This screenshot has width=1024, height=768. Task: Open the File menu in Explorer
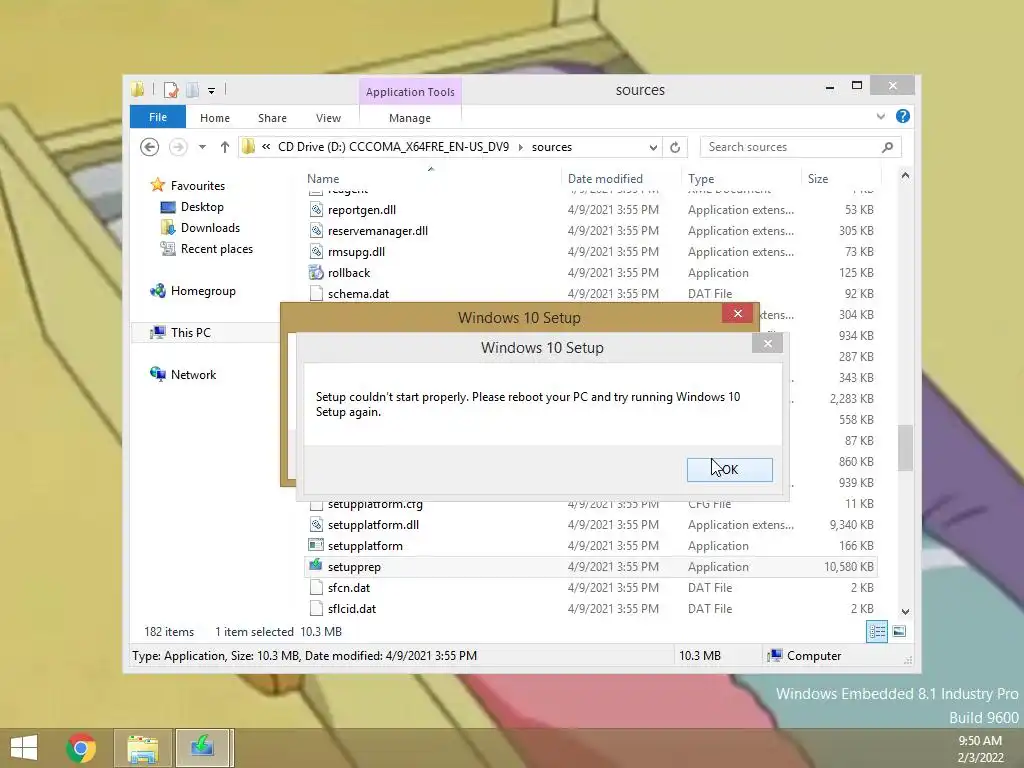(x=157, y=118)
